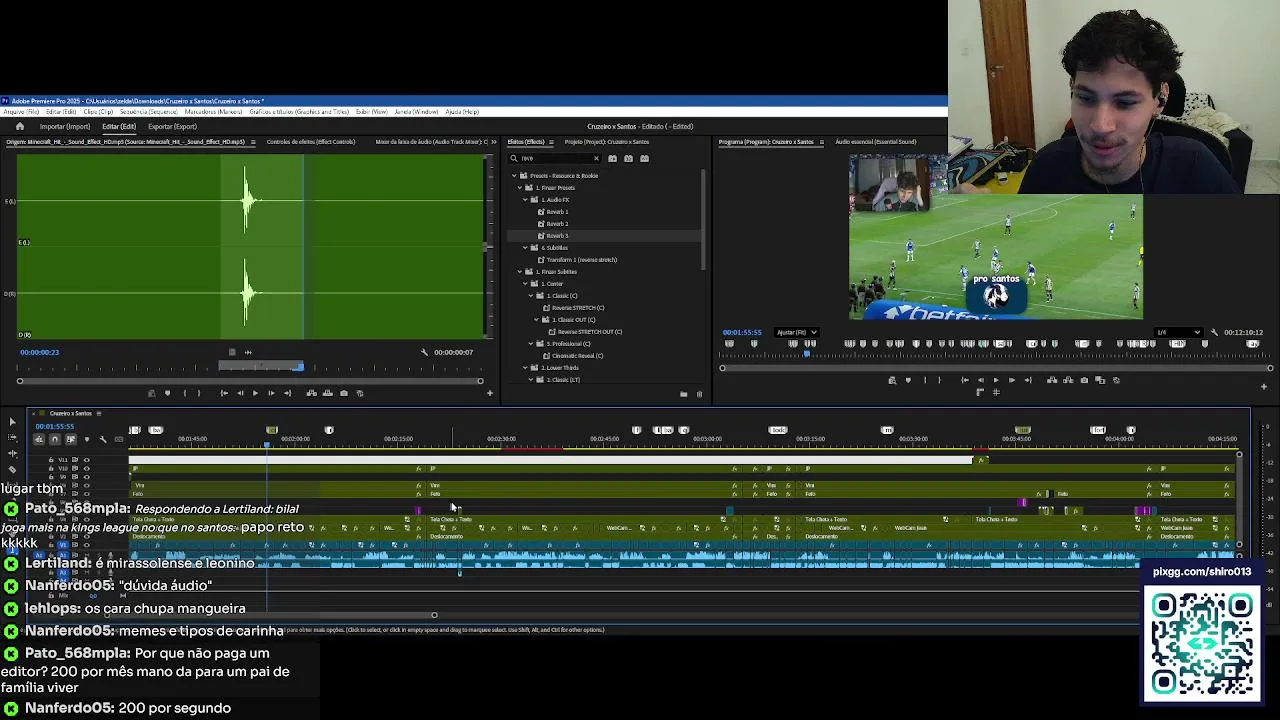This screenshot has width=1280, height=720.
Task: Open the Program monitor panel menu
Action: (822, 142)
